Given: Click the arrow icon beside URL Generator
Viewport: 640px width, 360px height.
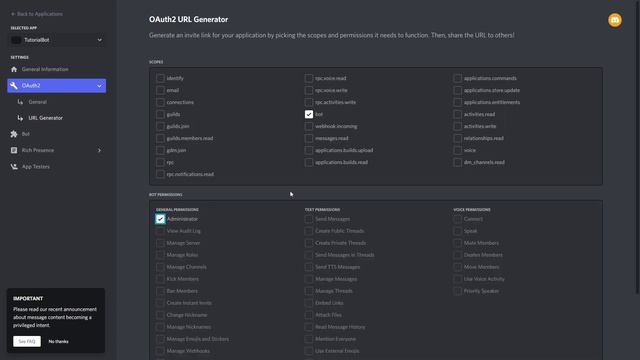Looking at the screenshot, I should click(x=20, y=118).
